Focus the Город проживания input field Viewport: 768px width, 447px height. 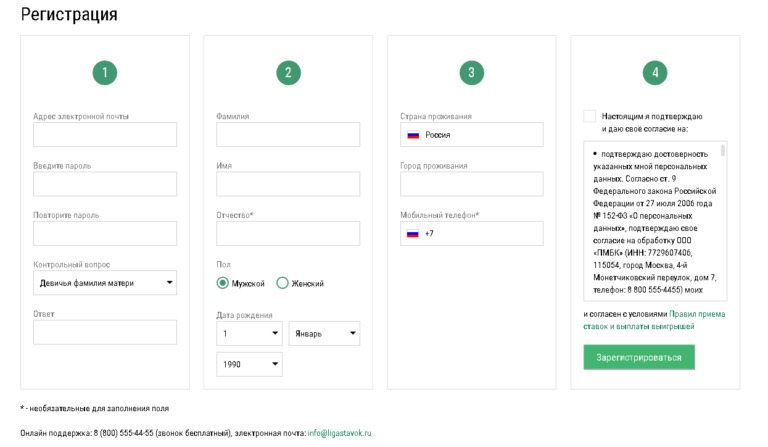point(472,184)
